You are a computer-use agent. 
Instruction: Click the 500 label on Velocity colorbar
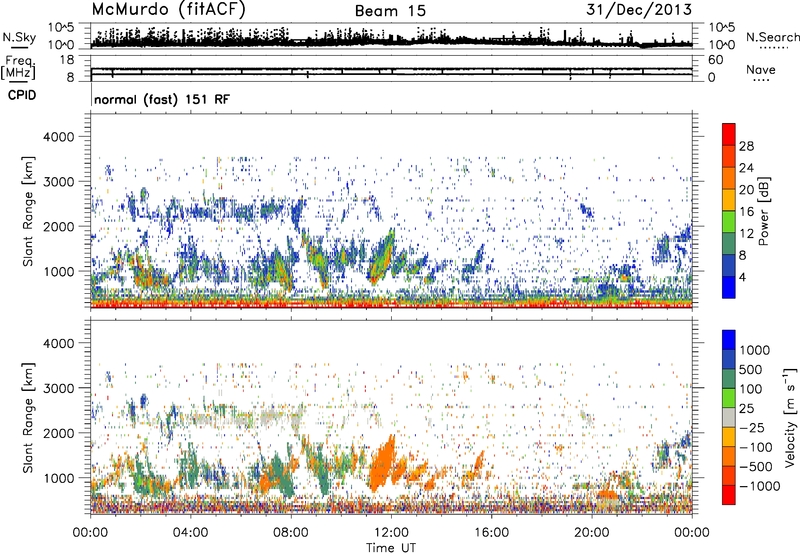[750, 370]
